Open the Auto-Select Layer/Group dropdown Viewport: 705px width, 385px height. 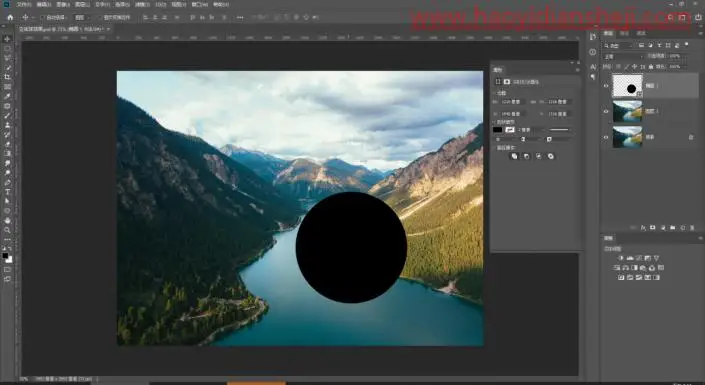coord(81,18)
